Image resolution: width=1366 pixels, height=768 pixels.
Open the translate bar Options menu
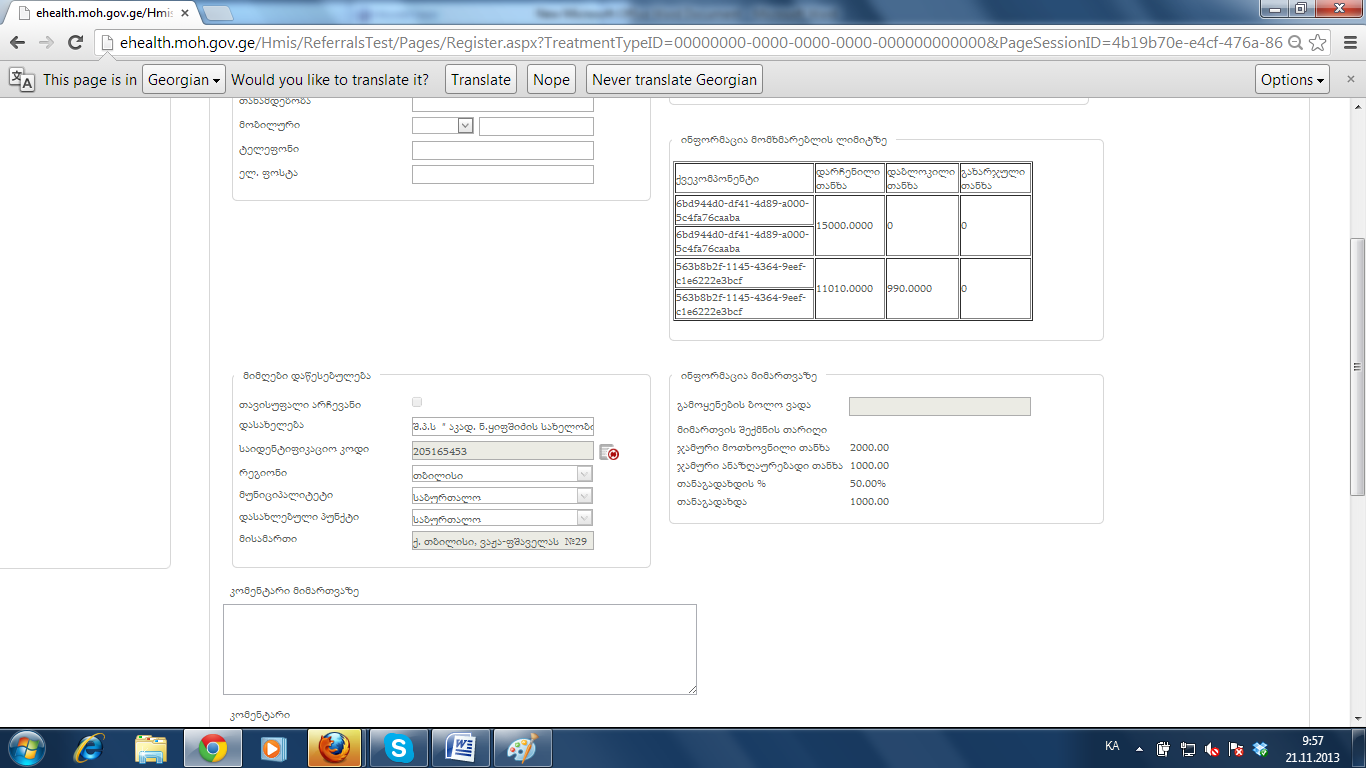(1292, 80)
